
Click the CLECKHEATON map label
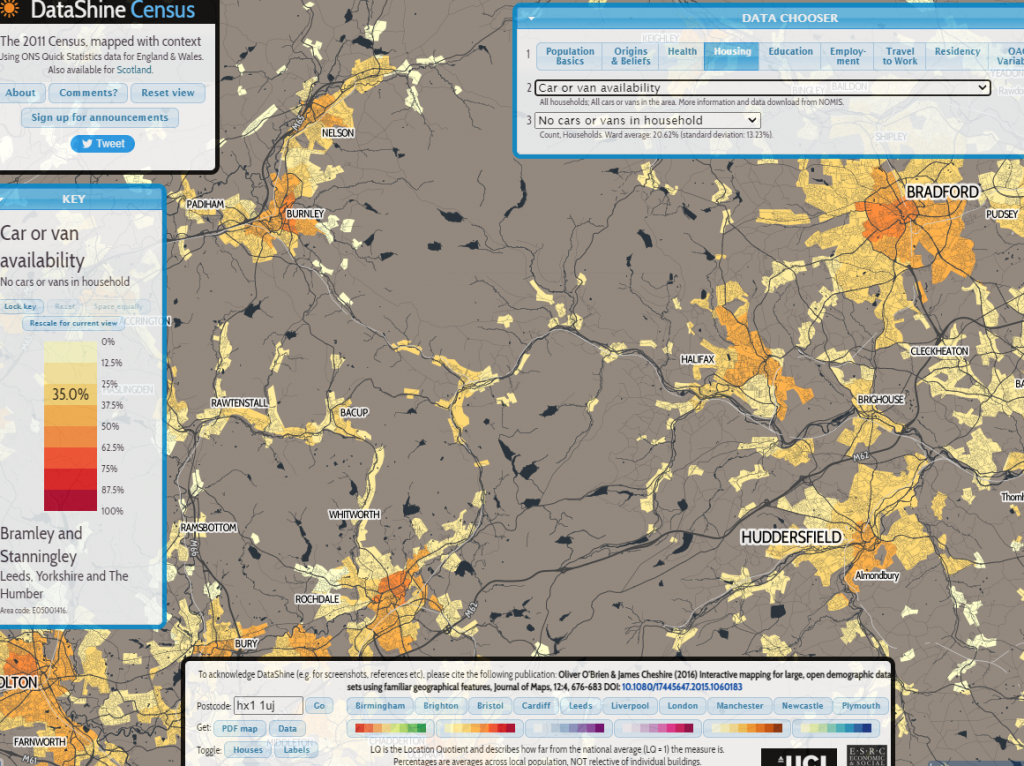[939, 351]
